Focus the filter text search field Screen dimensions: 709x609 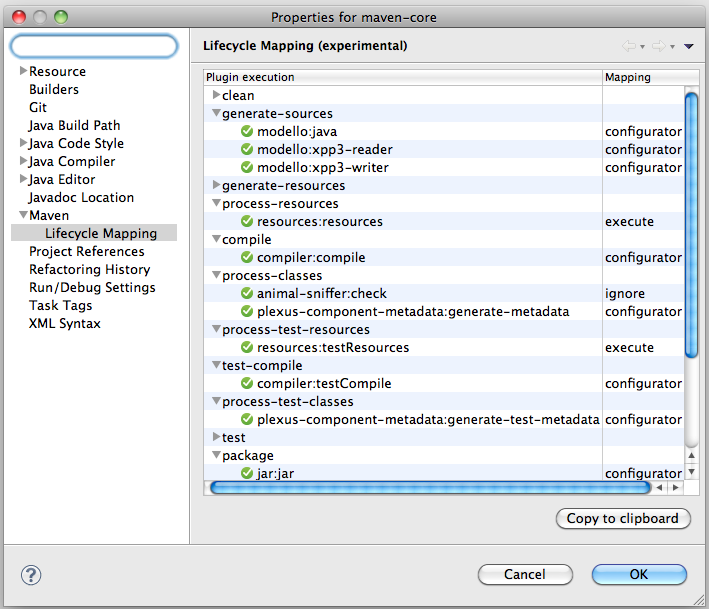94,46
